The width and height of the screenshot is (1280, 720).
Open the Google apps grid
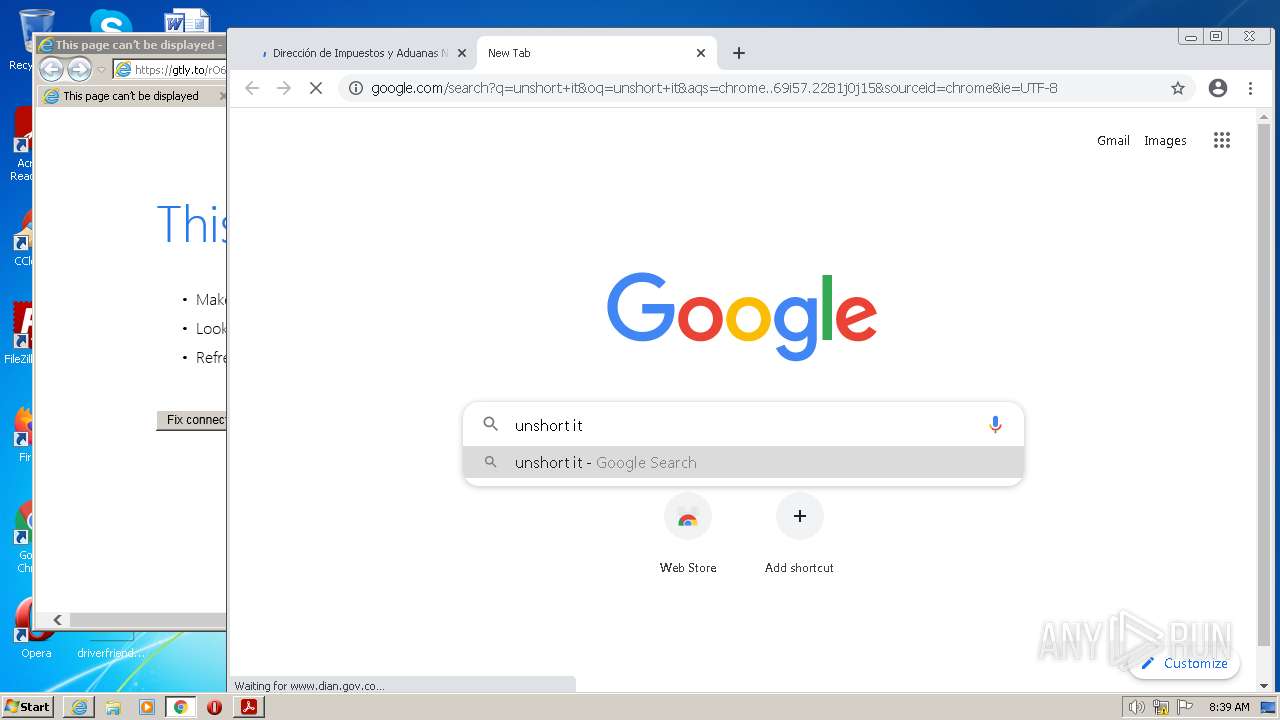[1222, 140]
